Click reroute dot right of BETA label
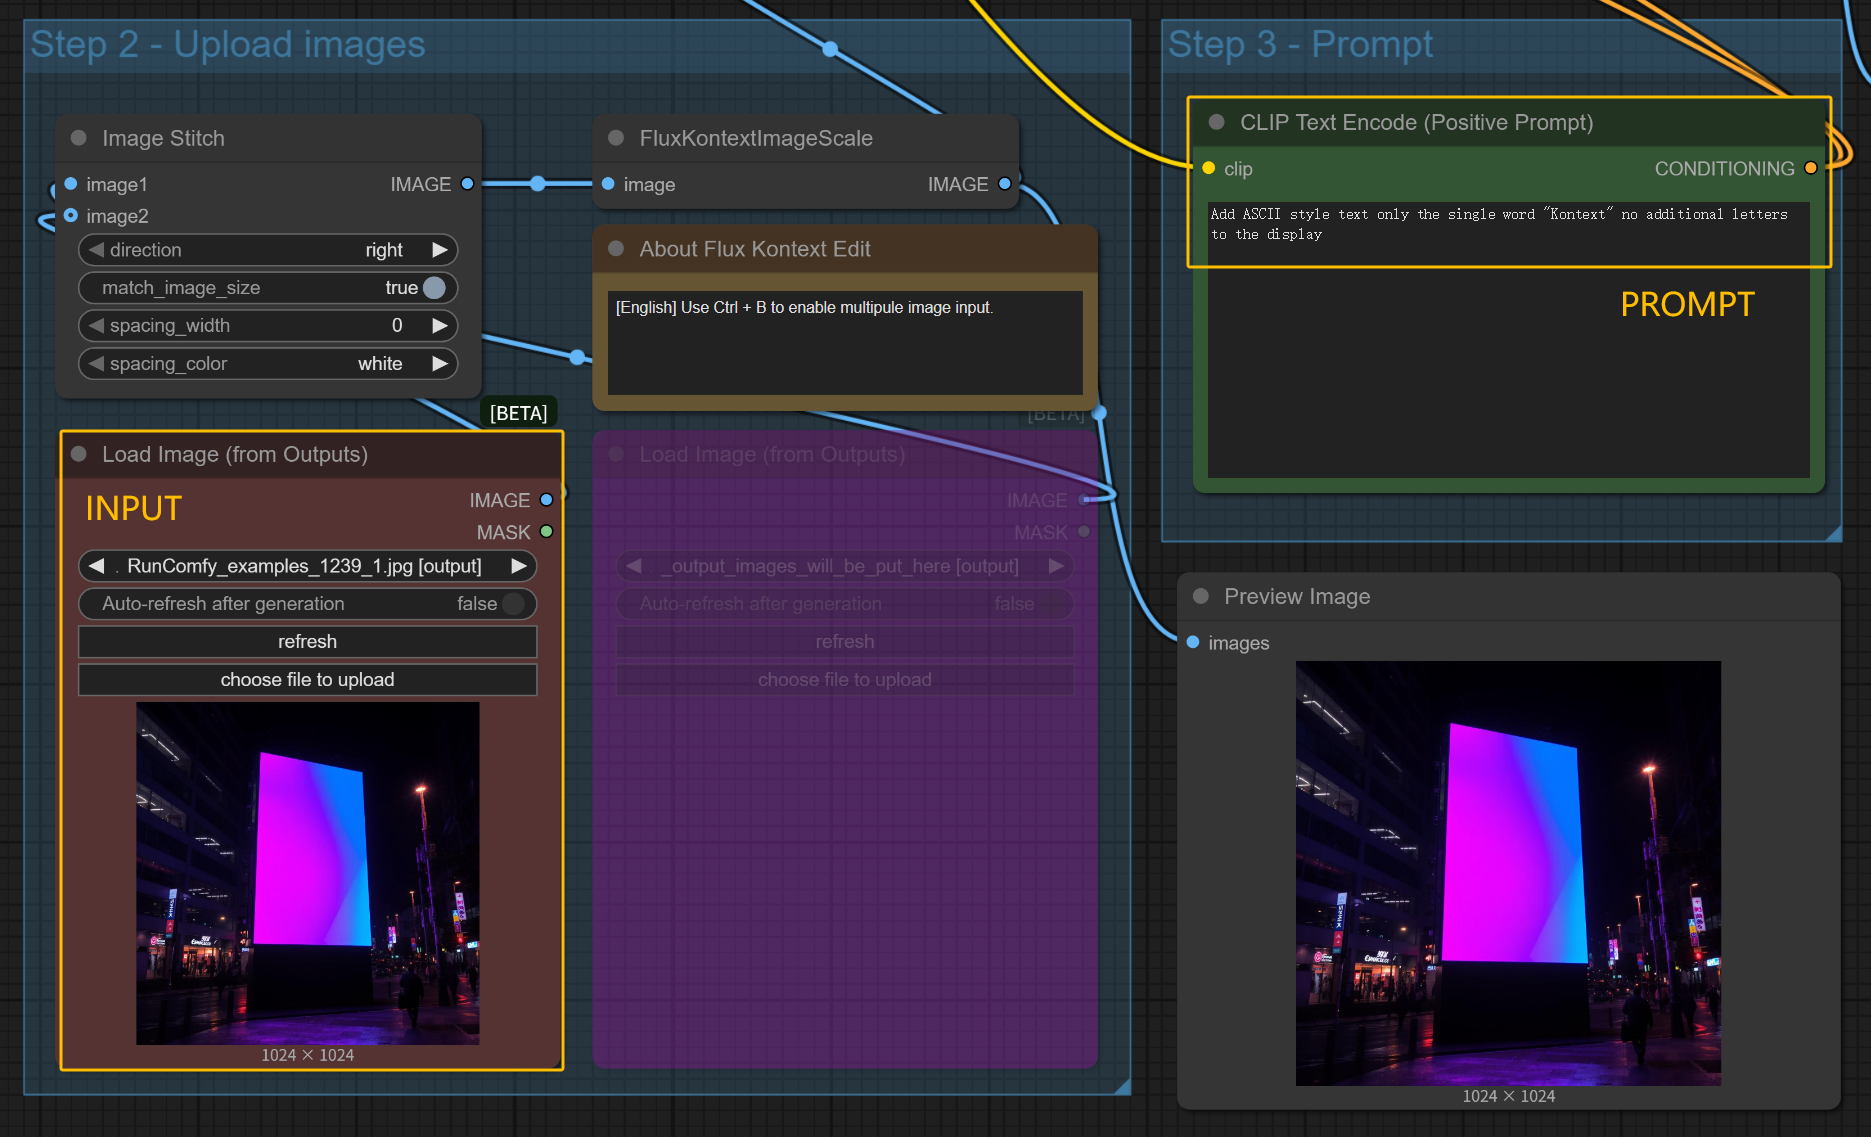The height and width of the screenshot is (1137, 1871). (1099, 413)
